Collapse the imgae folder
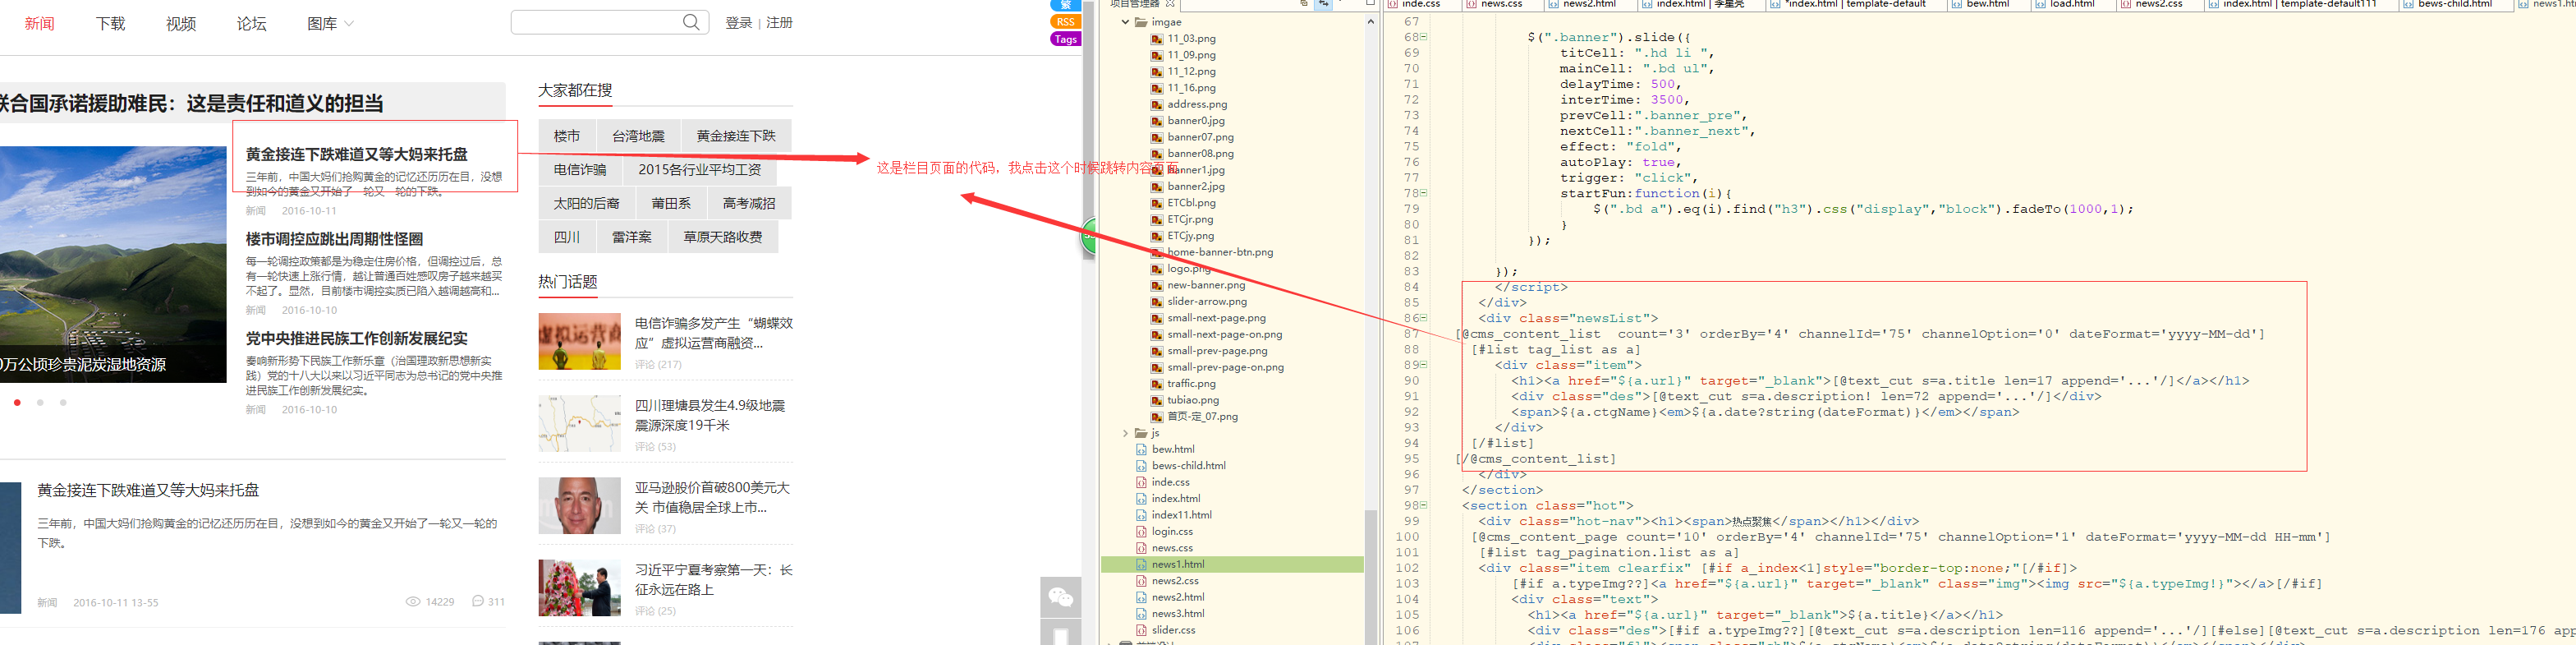 (x=1125, y=22)
